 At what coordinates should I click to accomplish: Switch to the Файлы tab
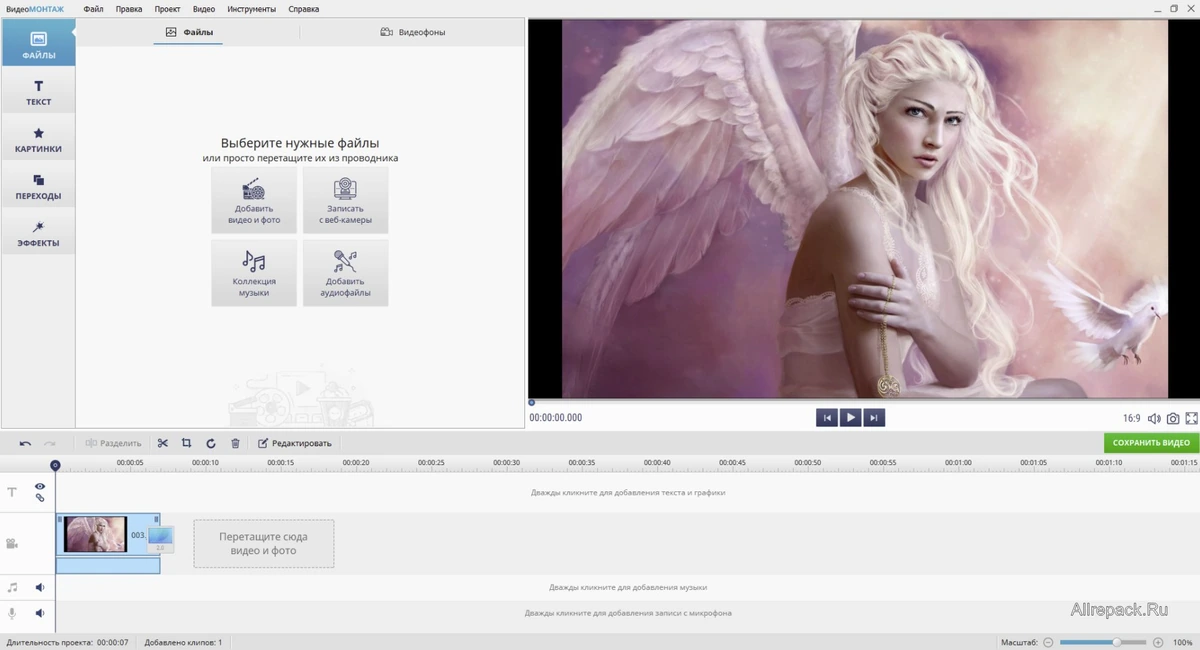188,32
